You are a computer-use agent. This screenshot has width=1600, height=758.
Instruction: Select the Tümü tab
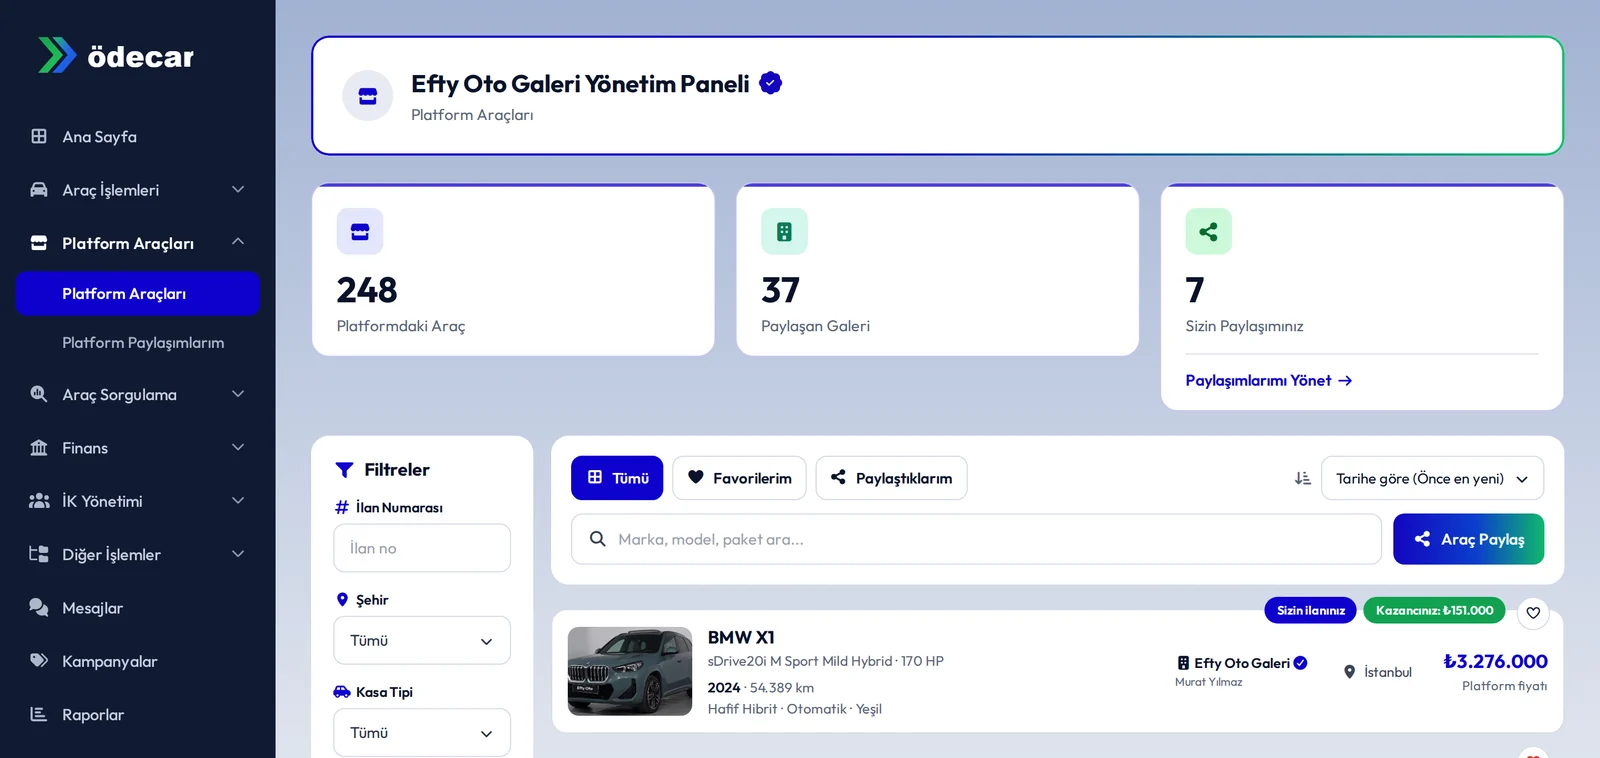point(617,478)
